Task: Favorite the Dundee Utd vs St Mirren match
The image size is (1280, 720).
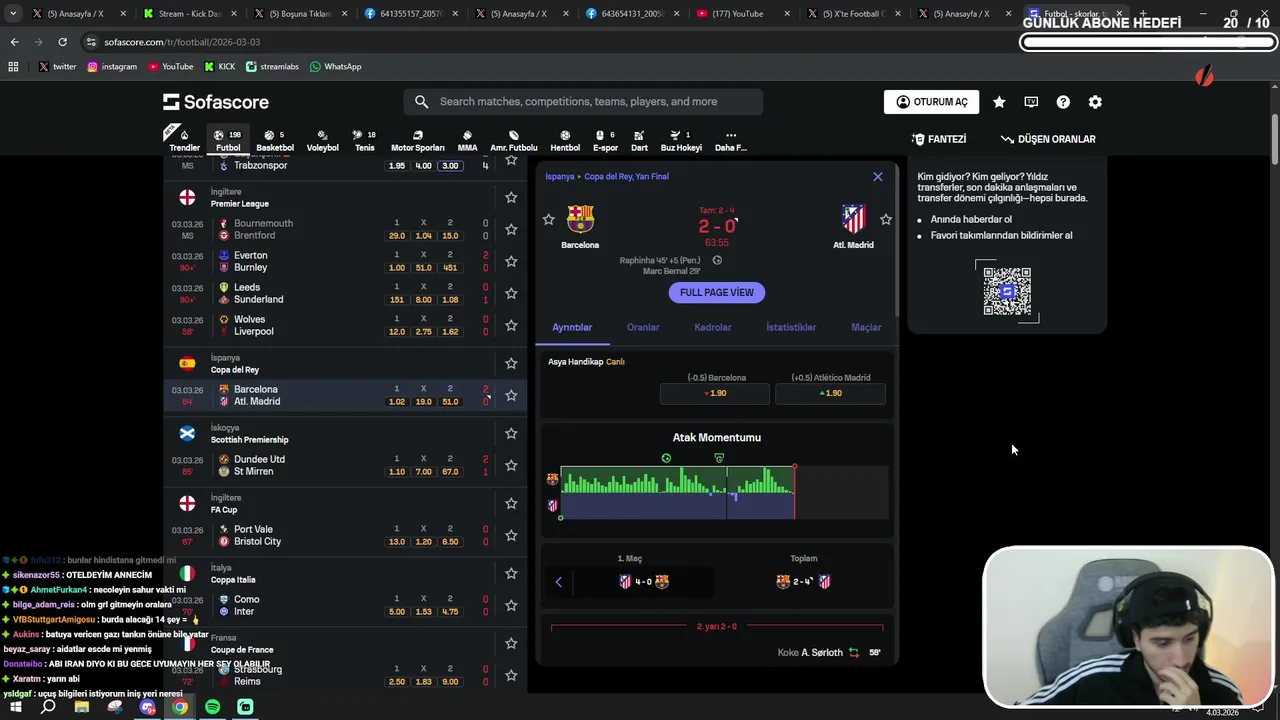Action: click(x=511, y=465)
